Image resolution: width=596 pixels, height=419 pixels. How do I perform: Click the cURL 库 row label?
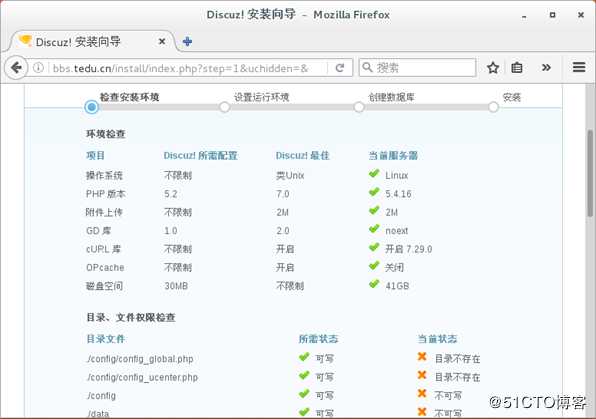pyautogui.click(x=103, y=249)
